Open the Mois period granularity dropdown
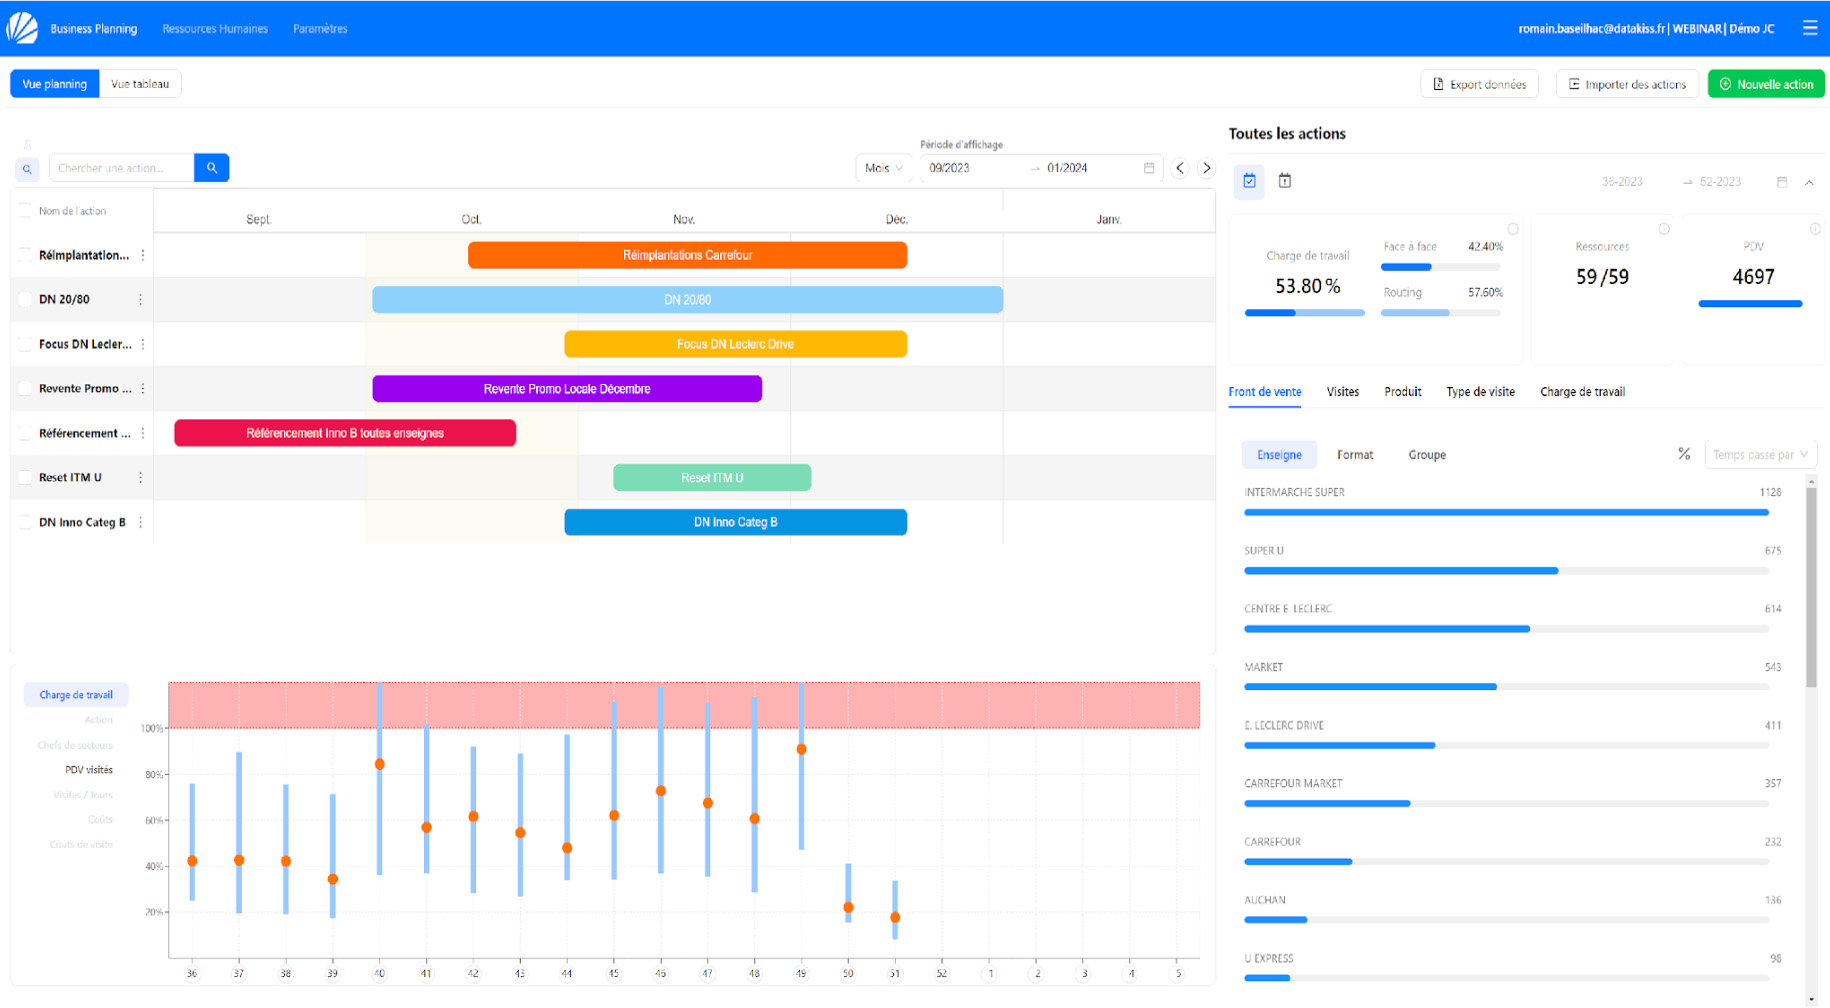 (883, 168)
